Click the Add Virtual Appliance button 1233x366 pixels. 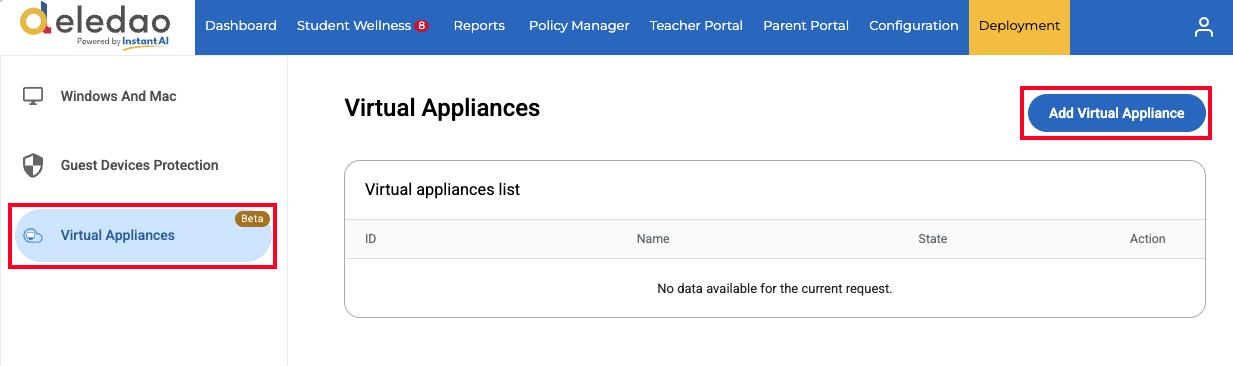(1116, 113)
